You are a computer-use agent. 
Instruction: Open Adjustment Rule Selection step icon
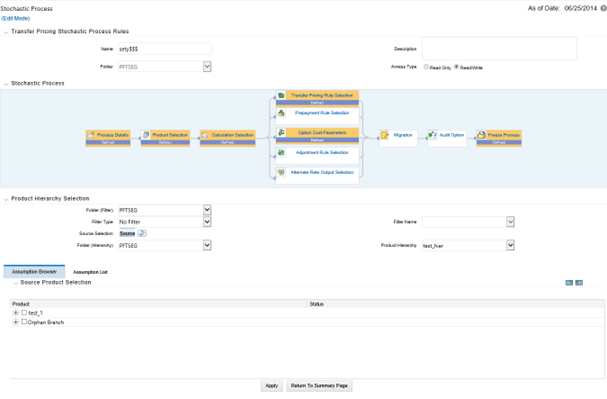pos(281,152)
